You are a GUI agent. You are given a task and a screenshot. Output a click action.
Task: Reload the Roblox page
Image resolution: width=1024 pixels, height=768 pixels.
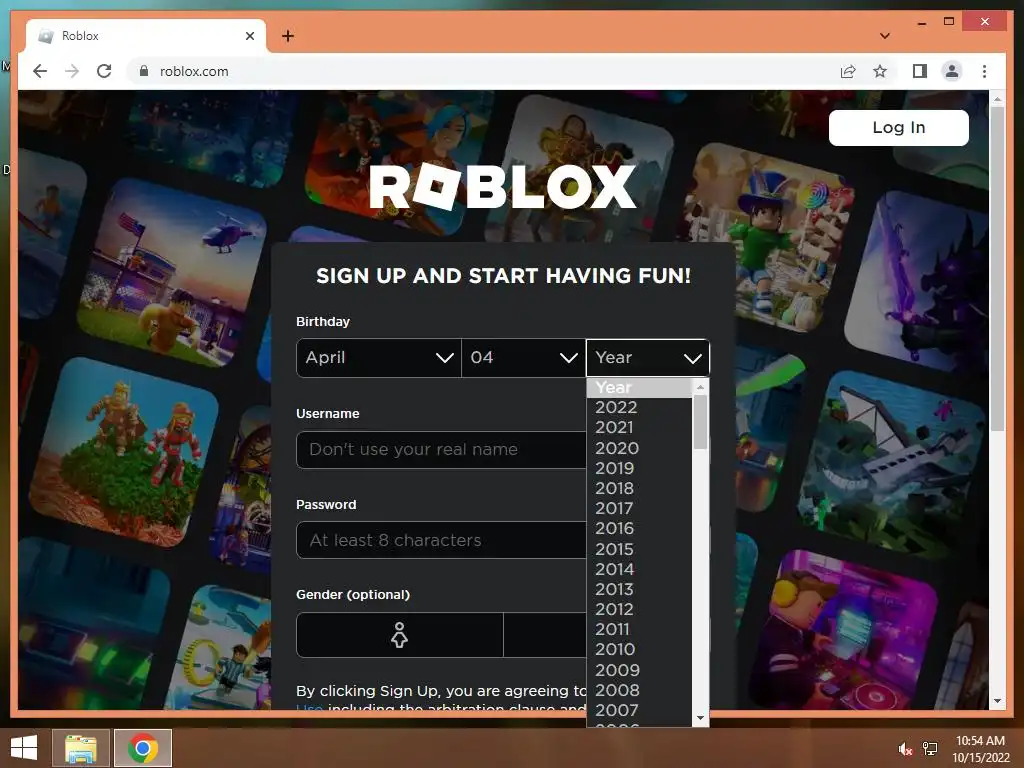(x=104, y=71)
